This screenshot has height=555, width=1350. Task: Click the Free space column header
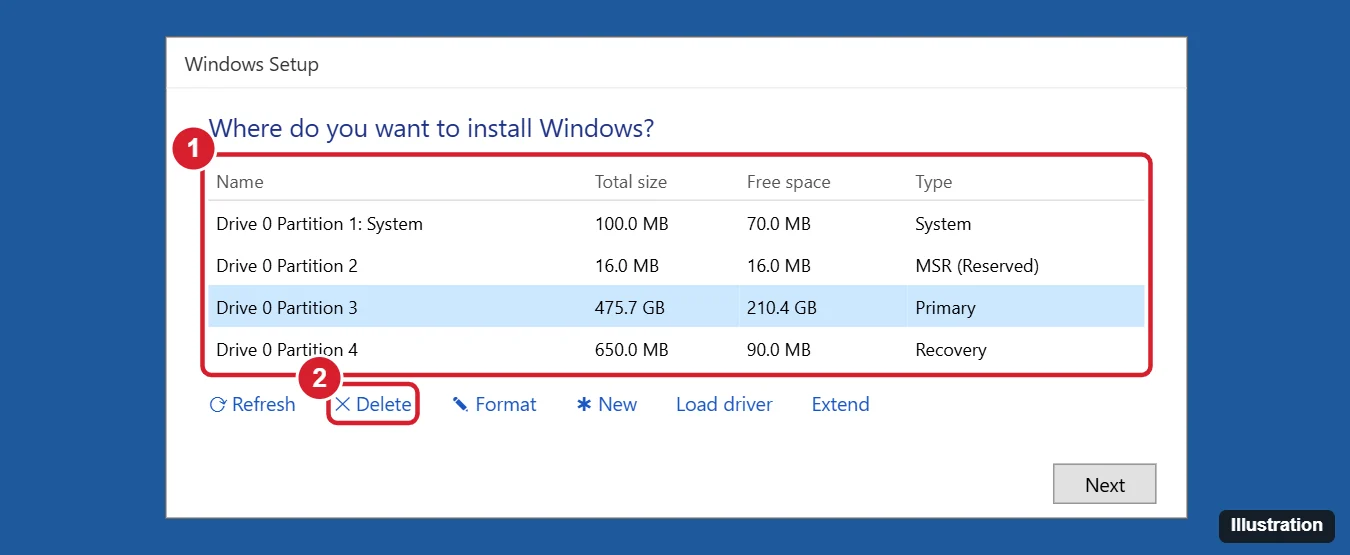coord(789,182)
